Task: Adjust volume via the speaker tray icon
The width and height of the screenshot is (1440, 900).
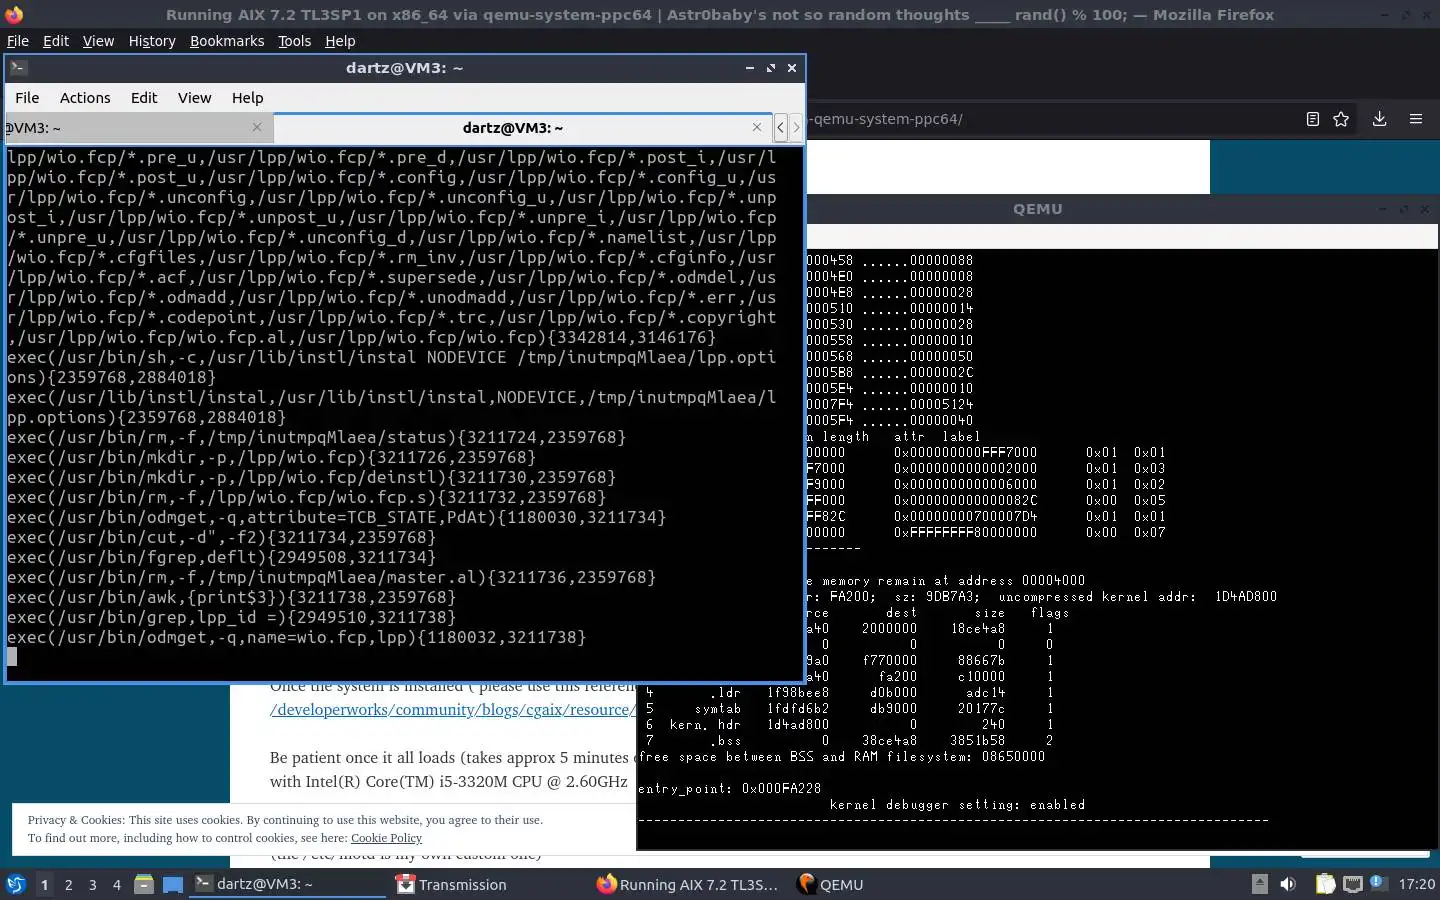Action: click(1288, 884)
